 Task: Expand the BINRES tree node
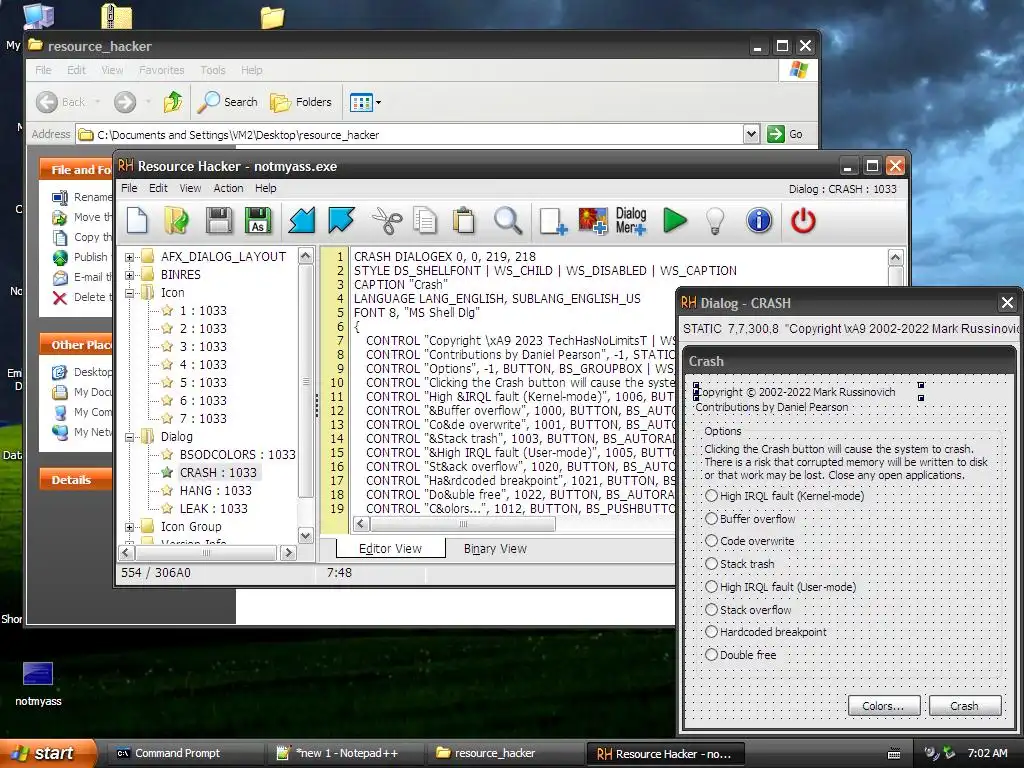tap(129, 275)
